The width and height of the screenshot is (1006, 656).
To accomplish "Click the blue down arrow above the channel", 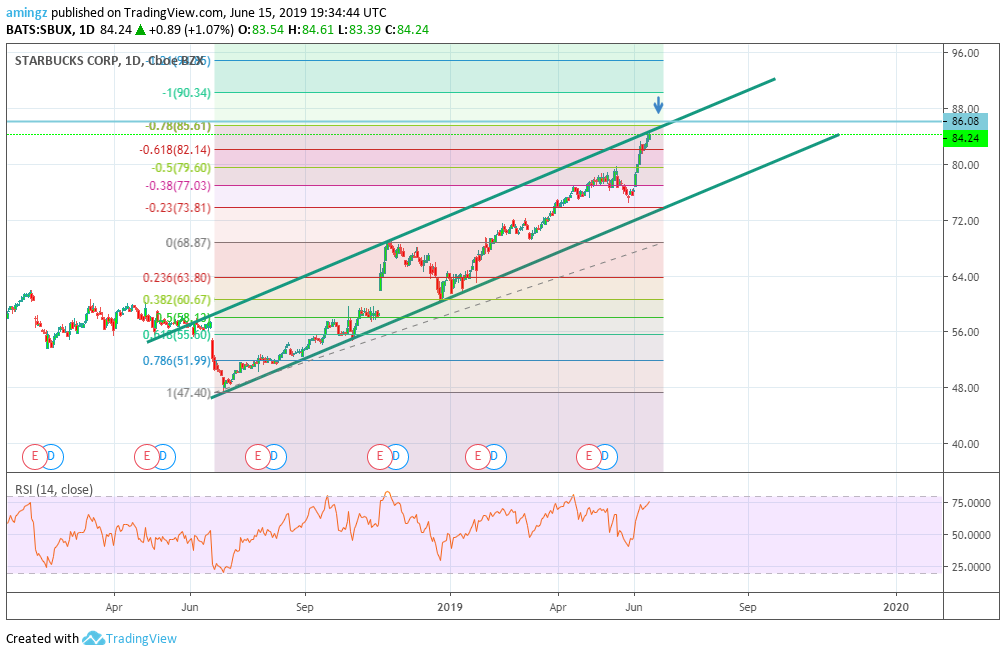I will point(658,105).
